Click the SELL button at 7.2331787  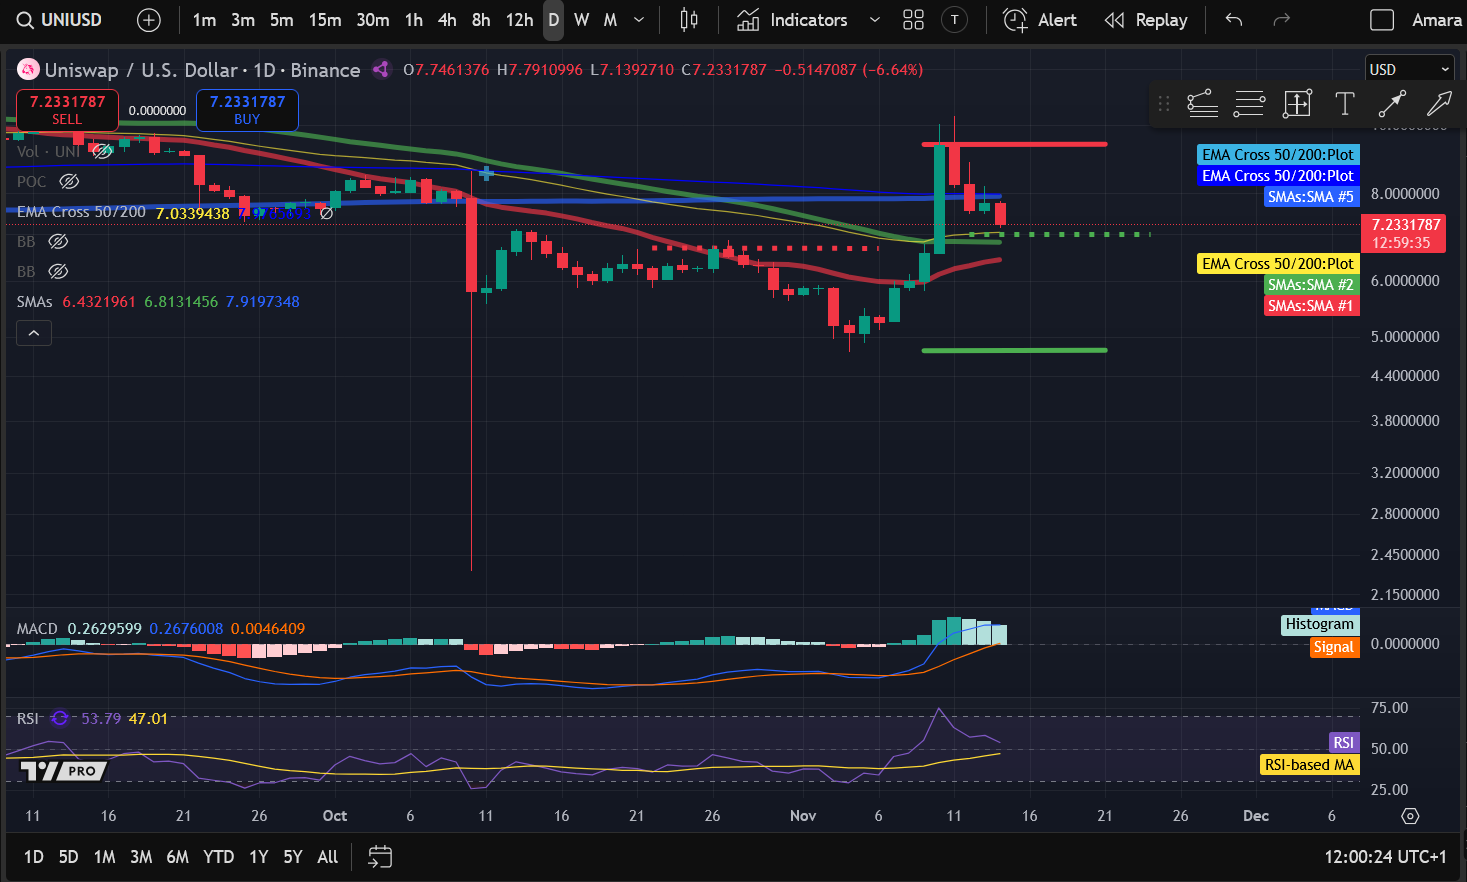(67, 110)
